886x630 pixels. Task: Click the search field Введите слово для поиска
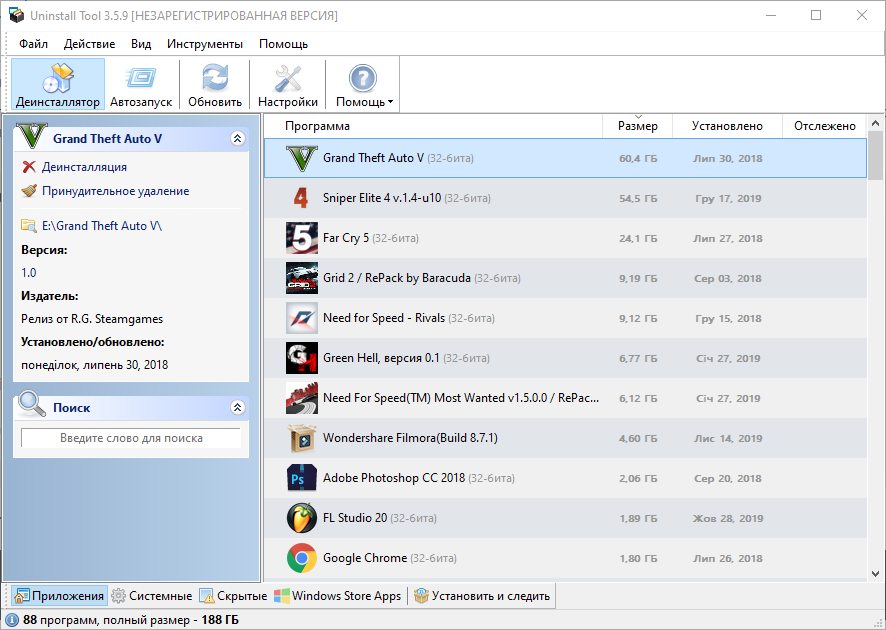pos(131,438)
